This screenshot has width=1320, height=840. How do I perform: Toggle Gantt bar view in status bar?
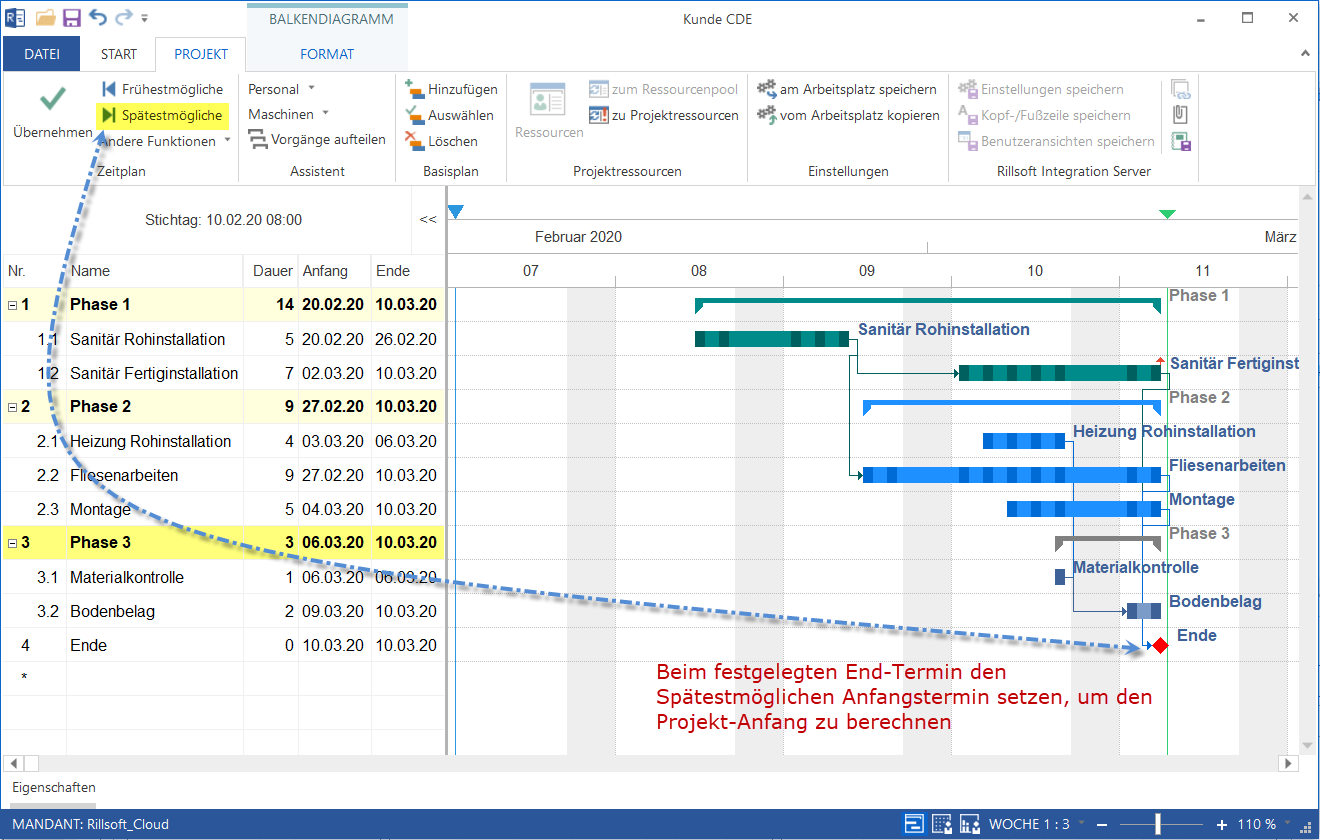914,824
